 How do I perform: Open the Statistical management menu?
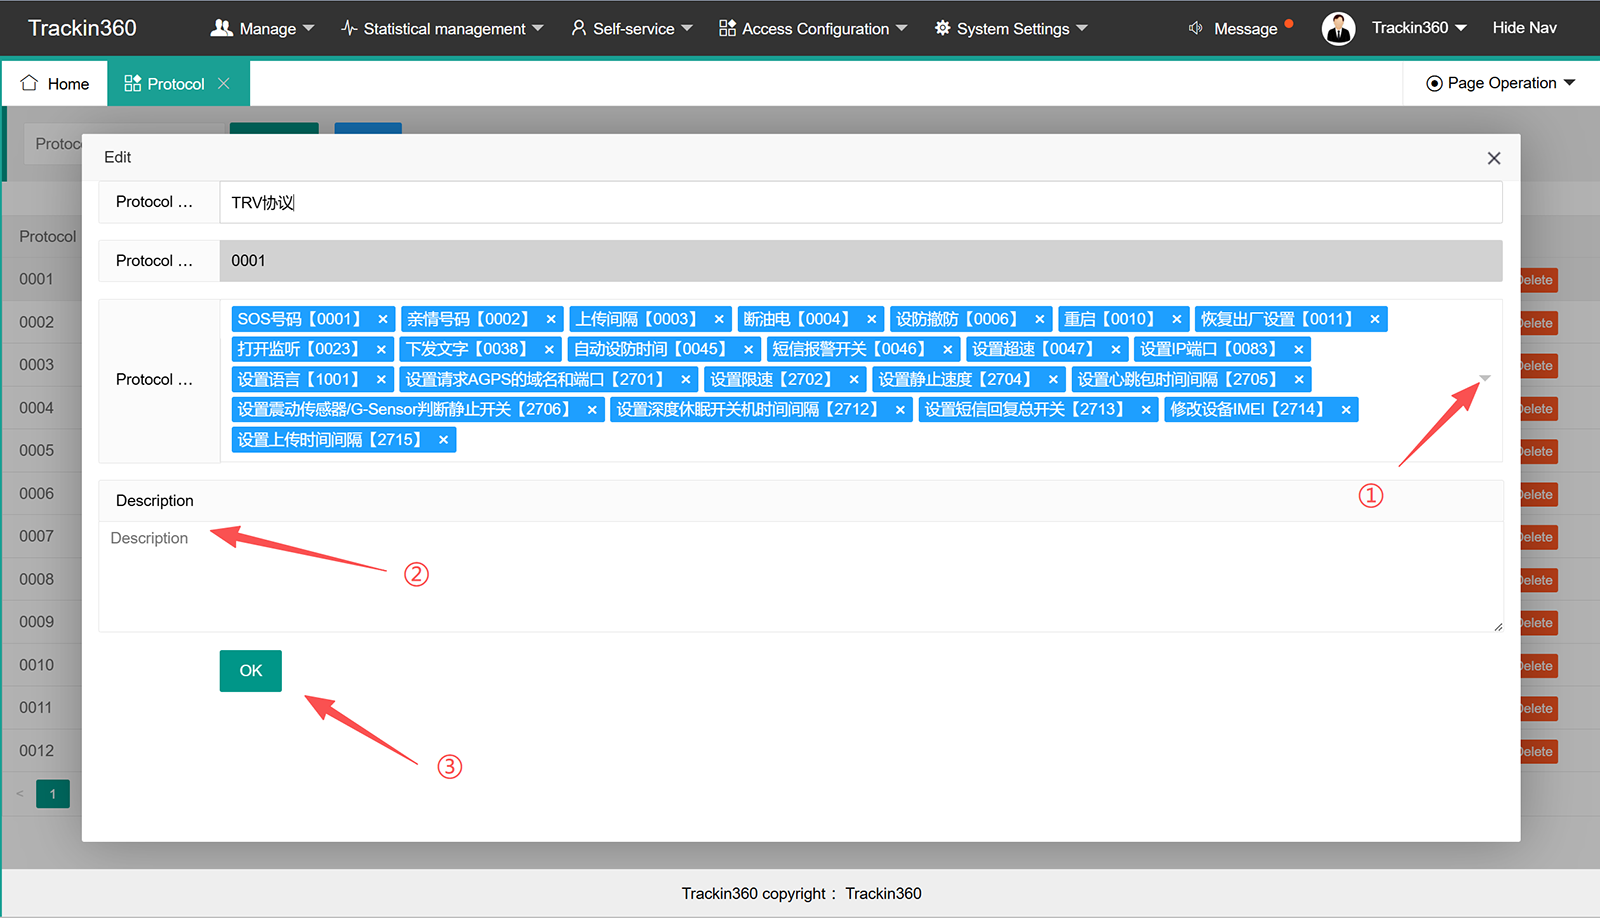pos(442,28)
